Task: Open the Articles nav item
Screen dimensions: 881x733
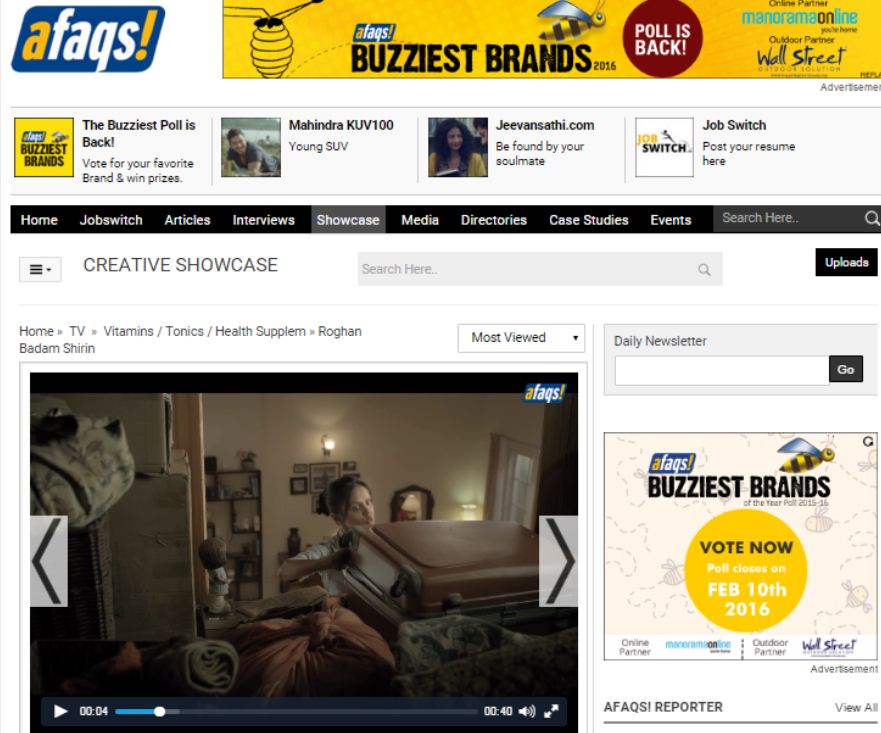Action: coord(188,220)
